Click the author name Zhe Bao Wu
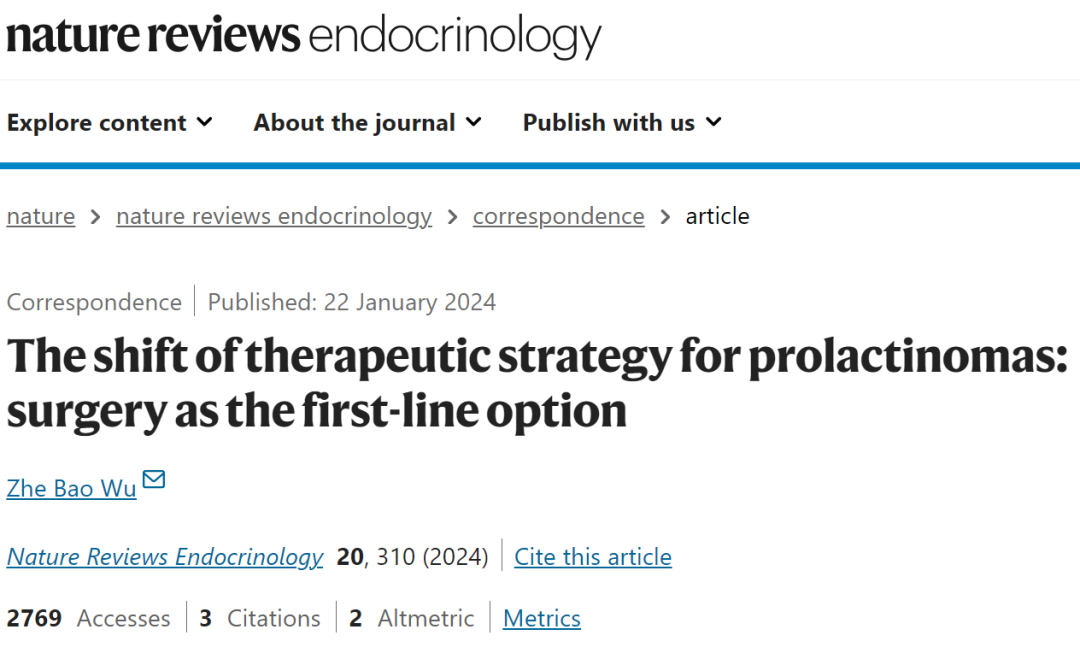Viewport: 1080px width, 647px height. [x=72, y=489]
